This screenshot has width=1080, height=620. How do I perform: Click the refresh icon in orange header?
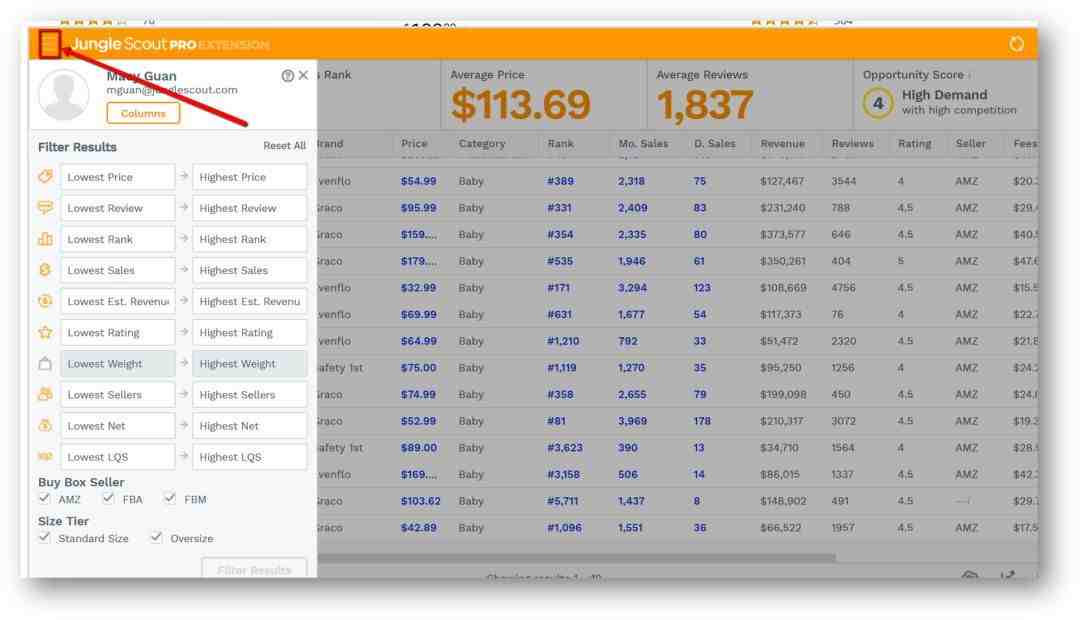[x=1016, y=44]
